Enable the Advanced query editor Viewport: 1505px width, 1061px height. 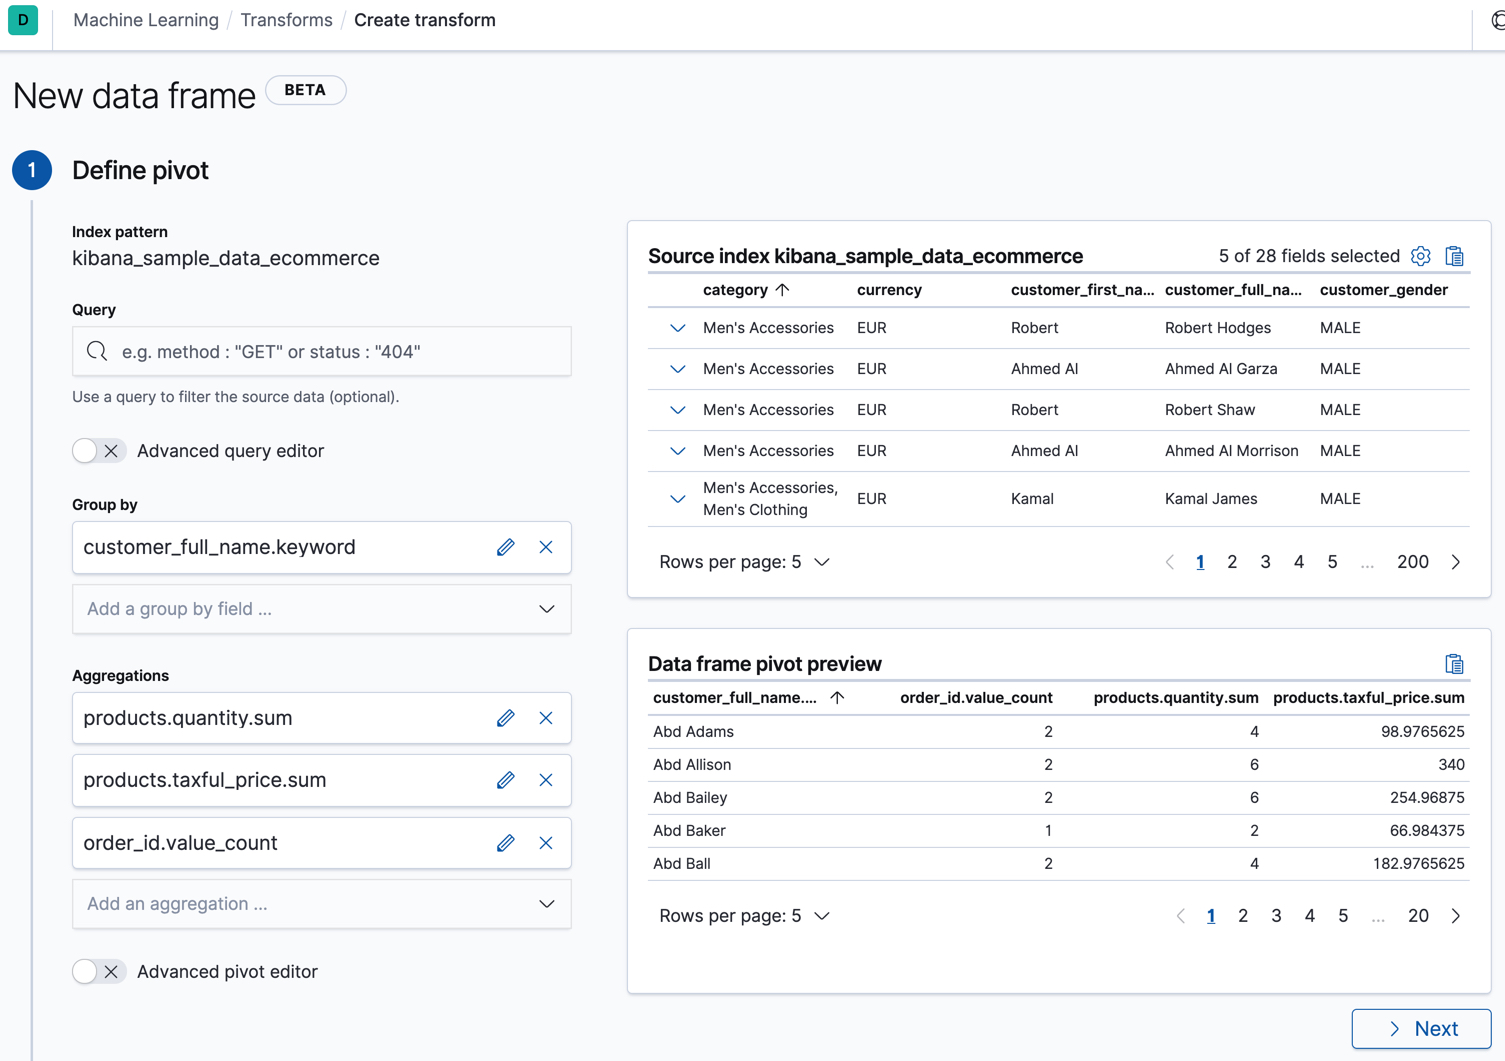[x=98, y=451]
